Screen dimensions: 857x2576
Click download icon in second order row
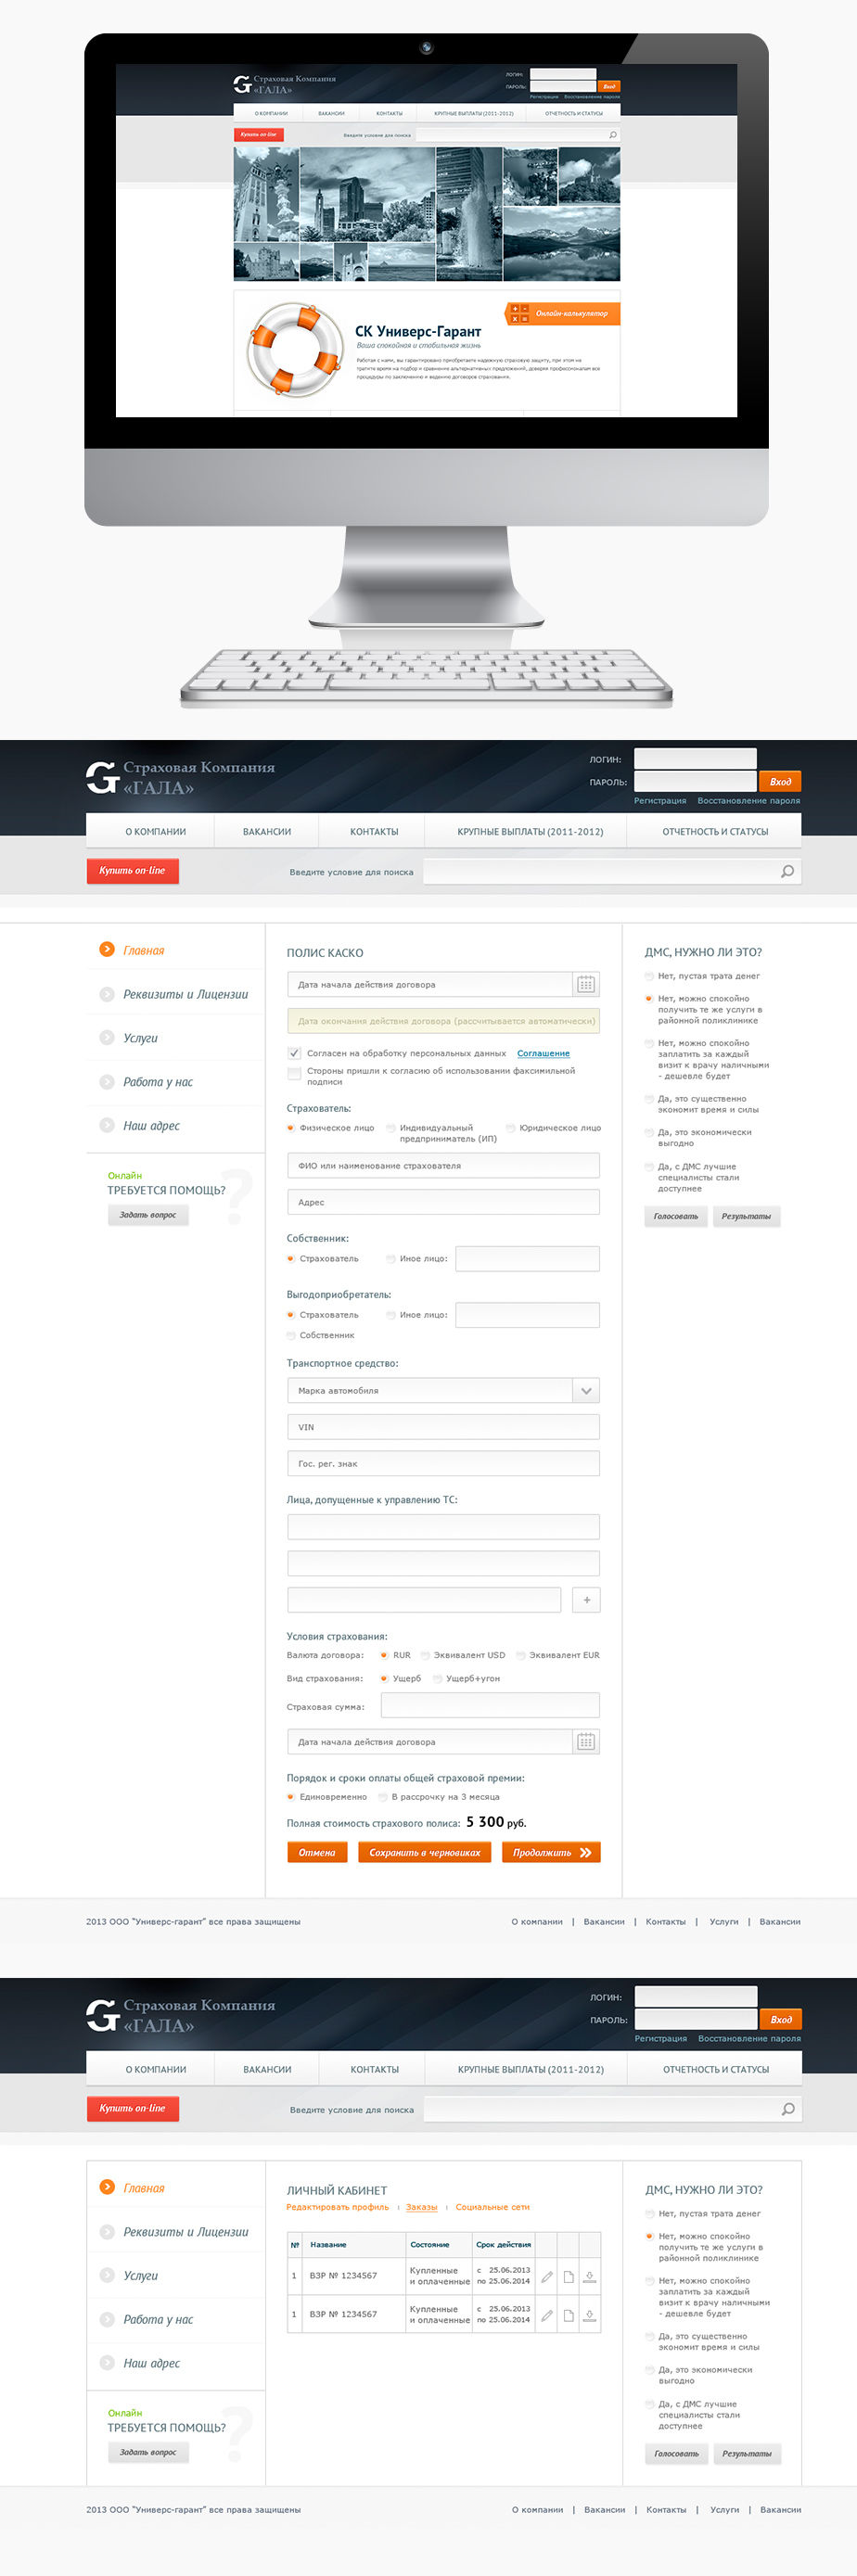(x=590, y=2315)
